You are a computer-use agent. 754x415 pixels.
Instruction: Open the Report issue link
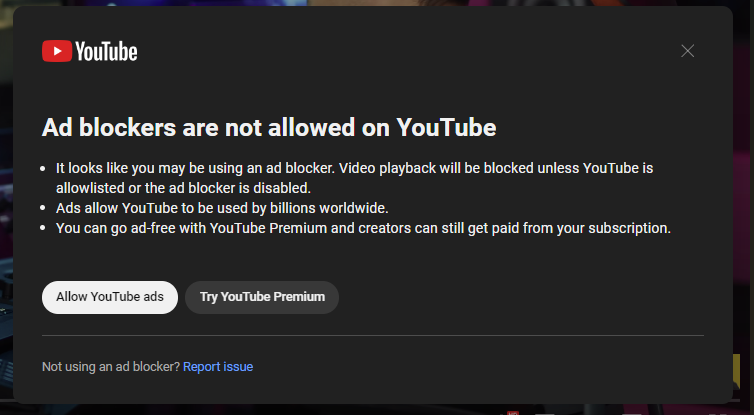click(x=218, y=367)
